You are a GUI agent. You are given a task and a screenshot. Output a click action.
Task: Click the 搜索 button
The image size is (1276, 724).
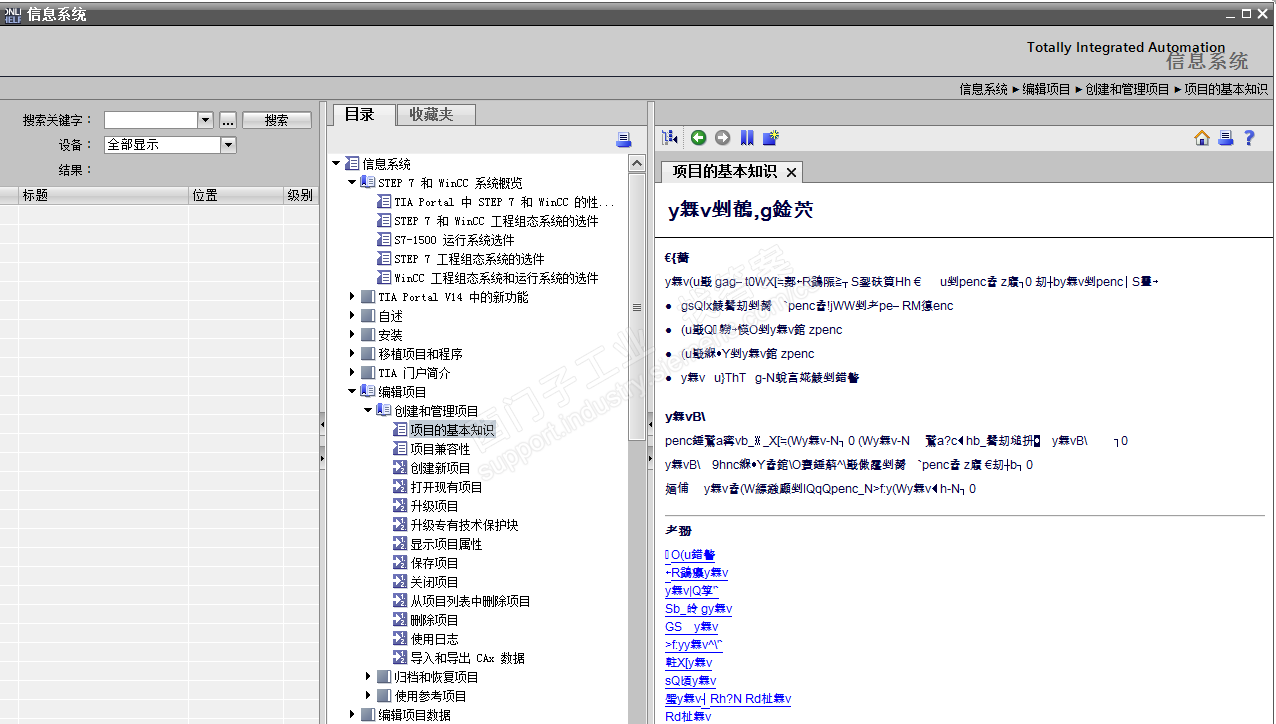[x=277, y=120]
